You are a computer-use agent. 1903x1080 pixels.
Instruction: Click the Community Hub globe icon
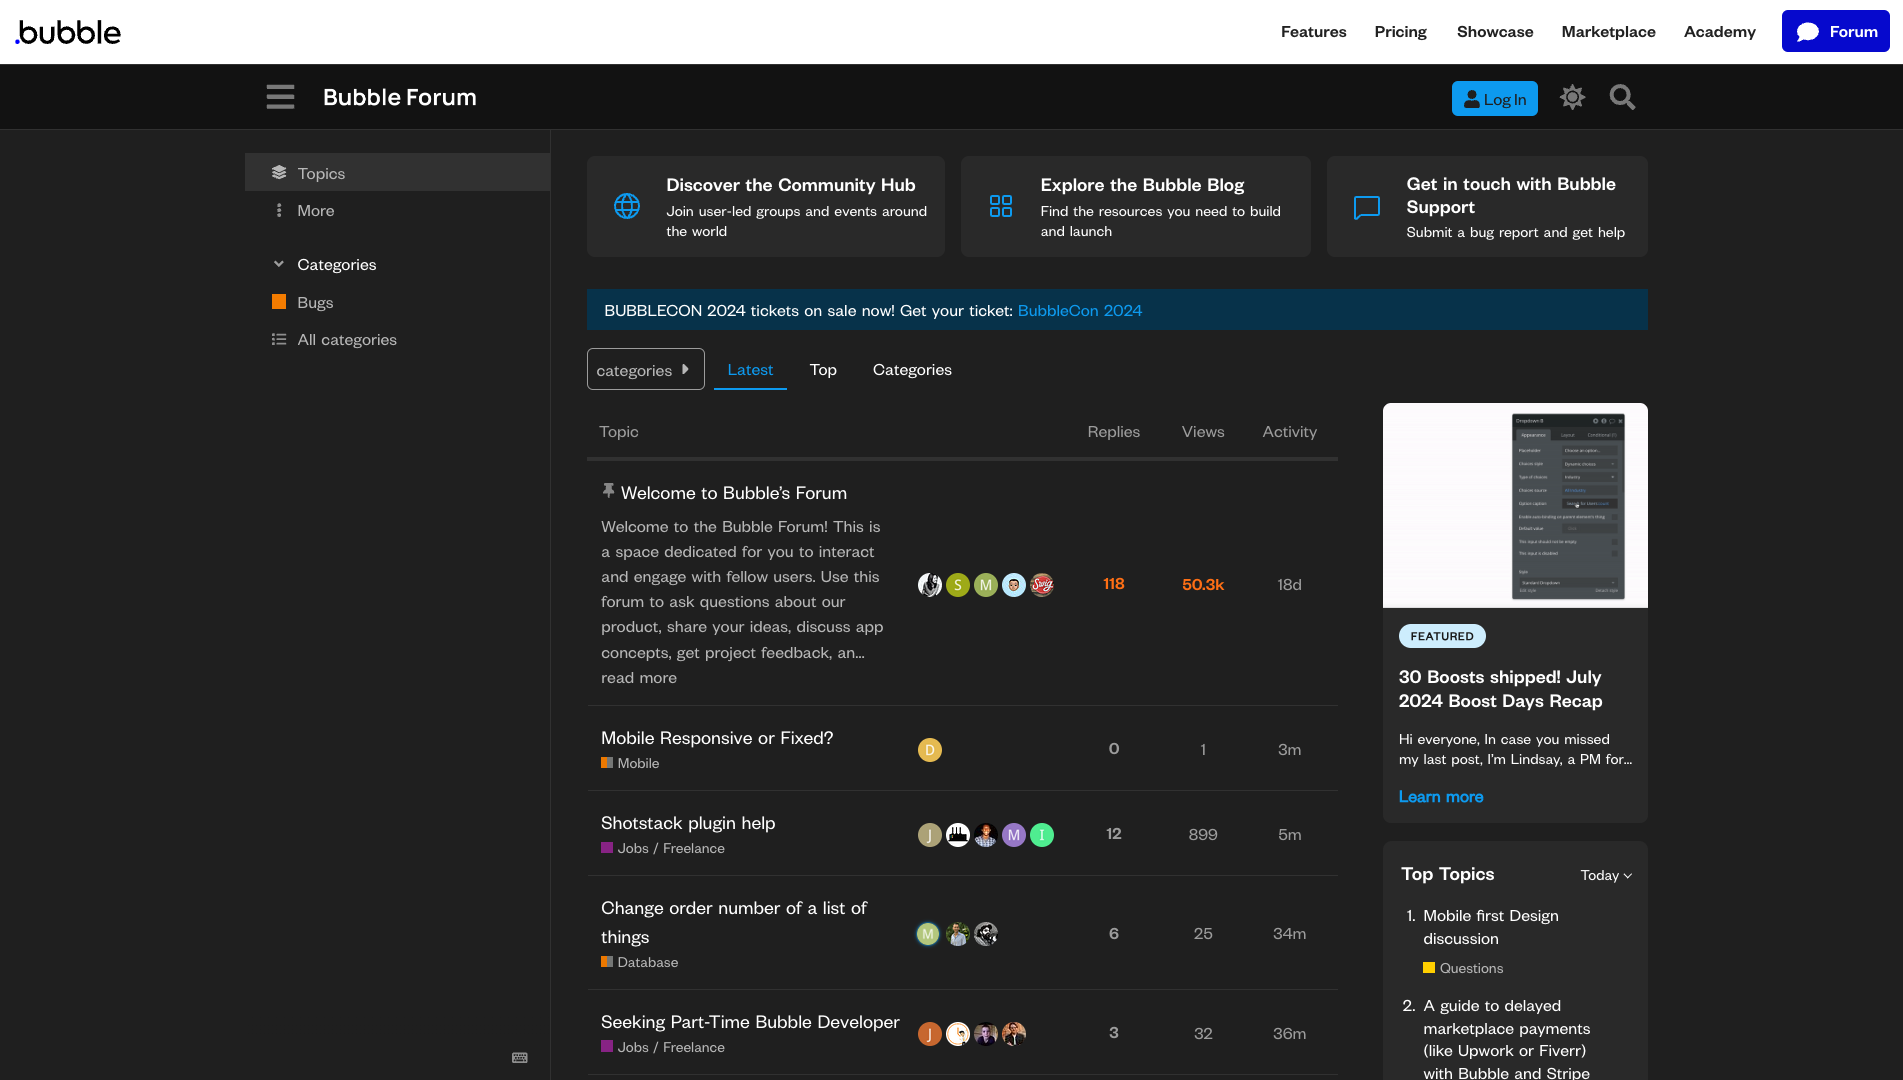(x=627, y=206)
